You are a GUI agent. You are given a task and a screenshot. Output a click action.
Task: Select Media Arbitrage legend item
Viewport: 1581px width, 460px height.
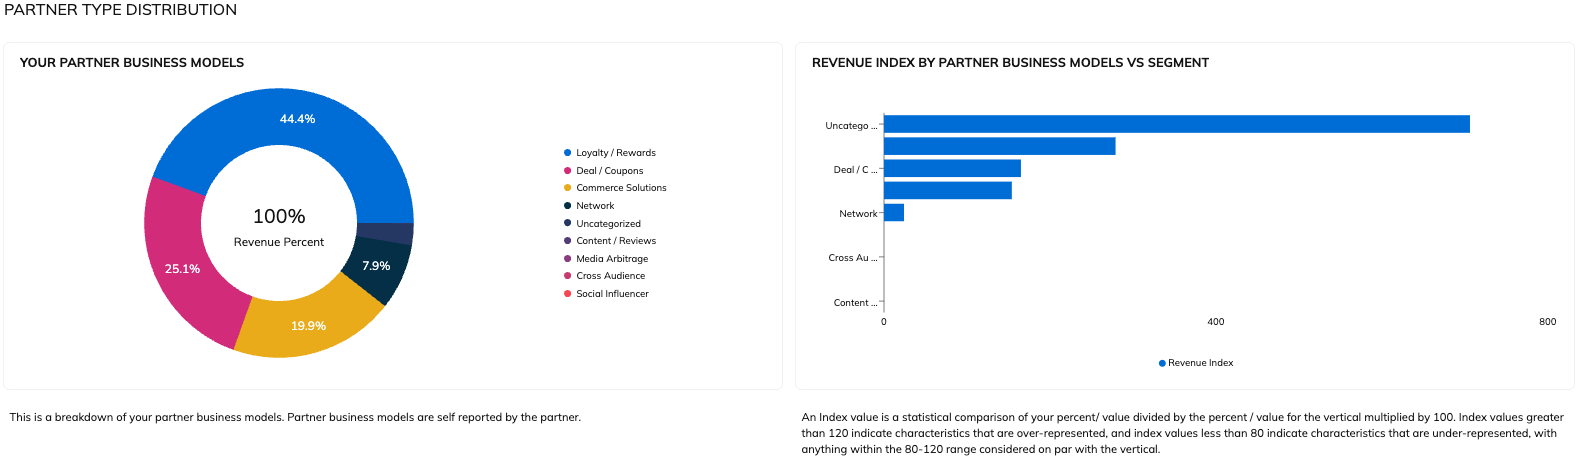point(611,259)
